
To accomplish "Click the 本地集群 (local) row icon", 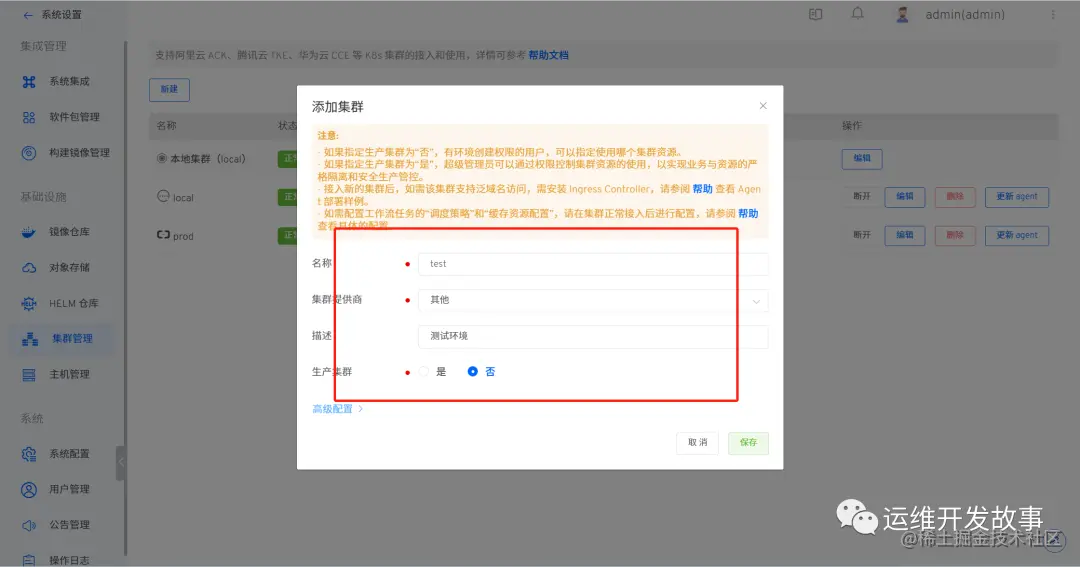I will coord(162,158).
